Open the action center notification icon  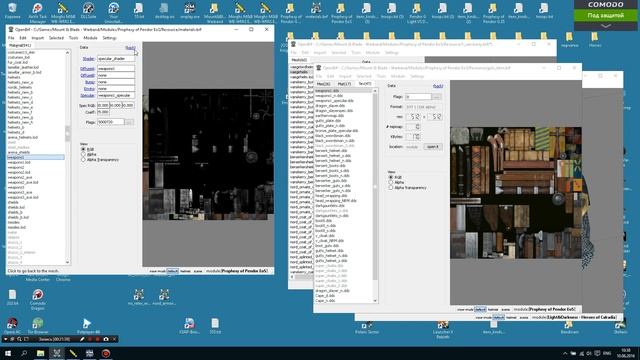pyautogui.click(x=598, y=353)
